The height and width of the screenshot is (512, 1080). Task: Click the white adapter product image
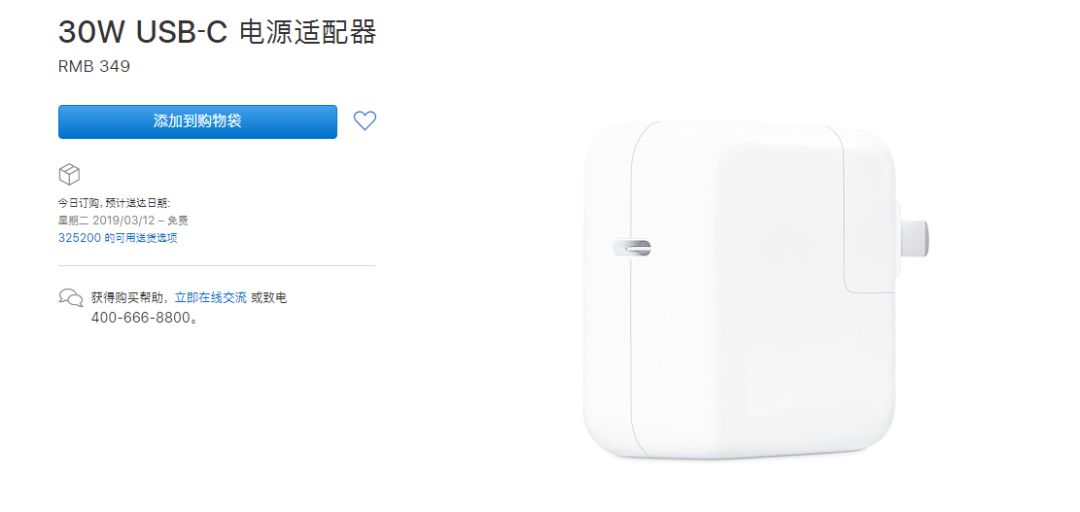click(x=756, y=289)
